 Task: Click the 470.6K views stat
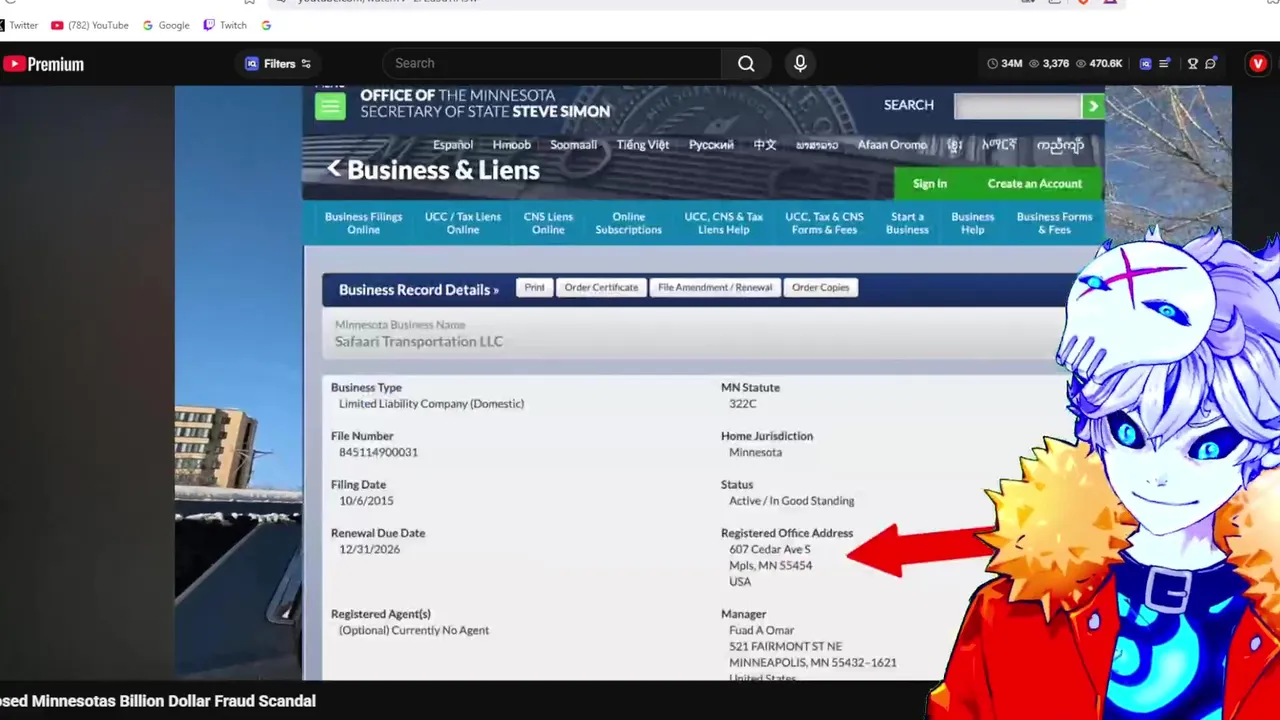click(1099, 63)
